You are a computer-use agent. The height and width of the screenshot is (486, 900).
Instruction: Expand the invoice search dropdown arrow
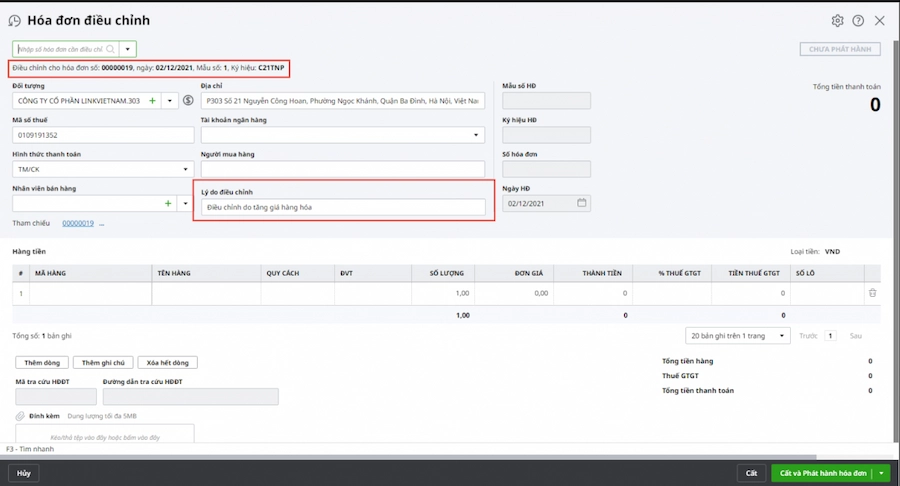pyautogui.click(x=128, y=48)
